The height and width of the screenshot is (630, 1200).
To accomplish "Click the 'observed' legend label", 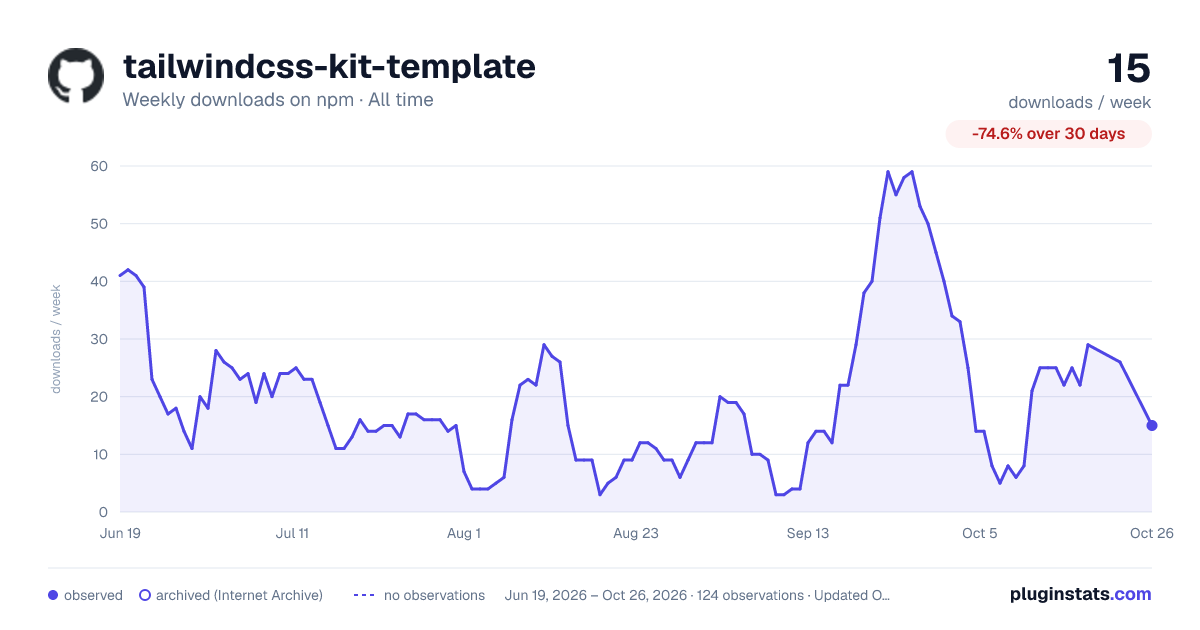I will (93, 595).
